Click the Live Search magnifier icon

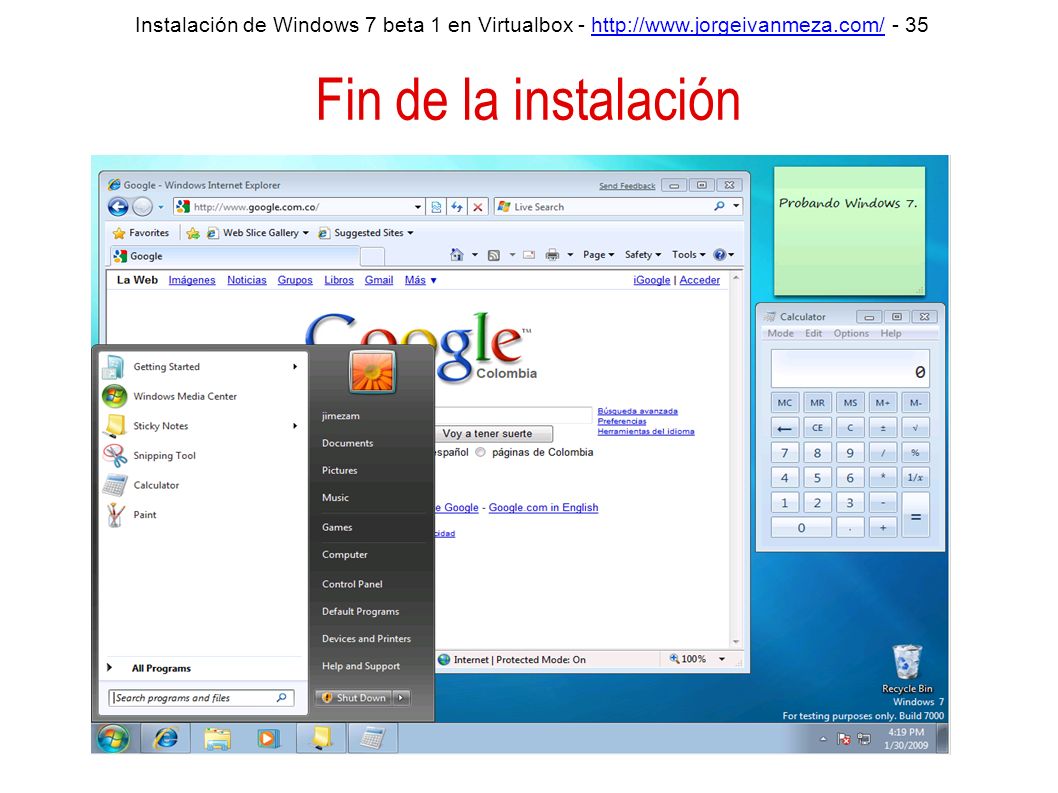(x=719, y=207)
